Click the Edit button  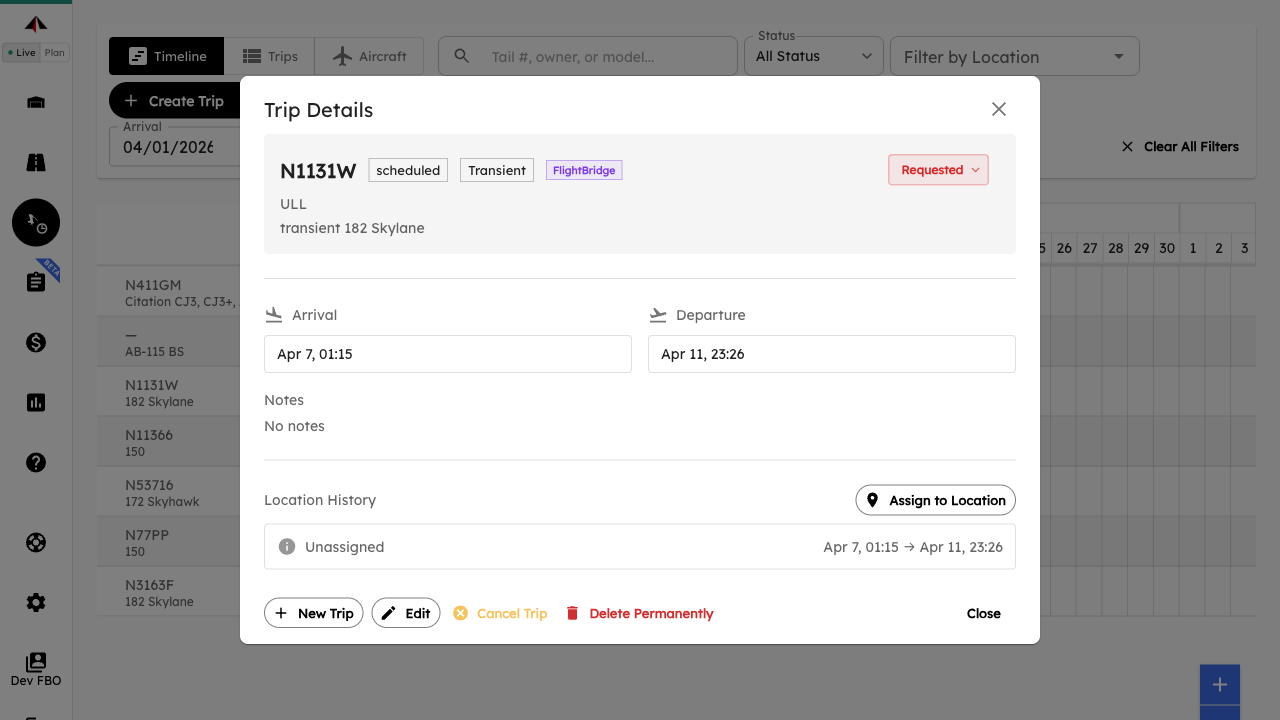click(x=406, y=614)
